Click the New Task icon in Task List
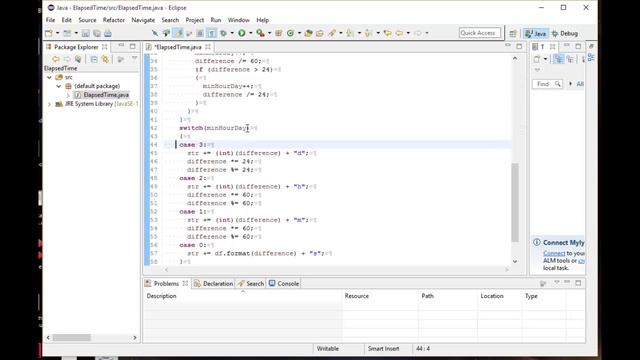 pyautogui.click(x=537, y=60)
